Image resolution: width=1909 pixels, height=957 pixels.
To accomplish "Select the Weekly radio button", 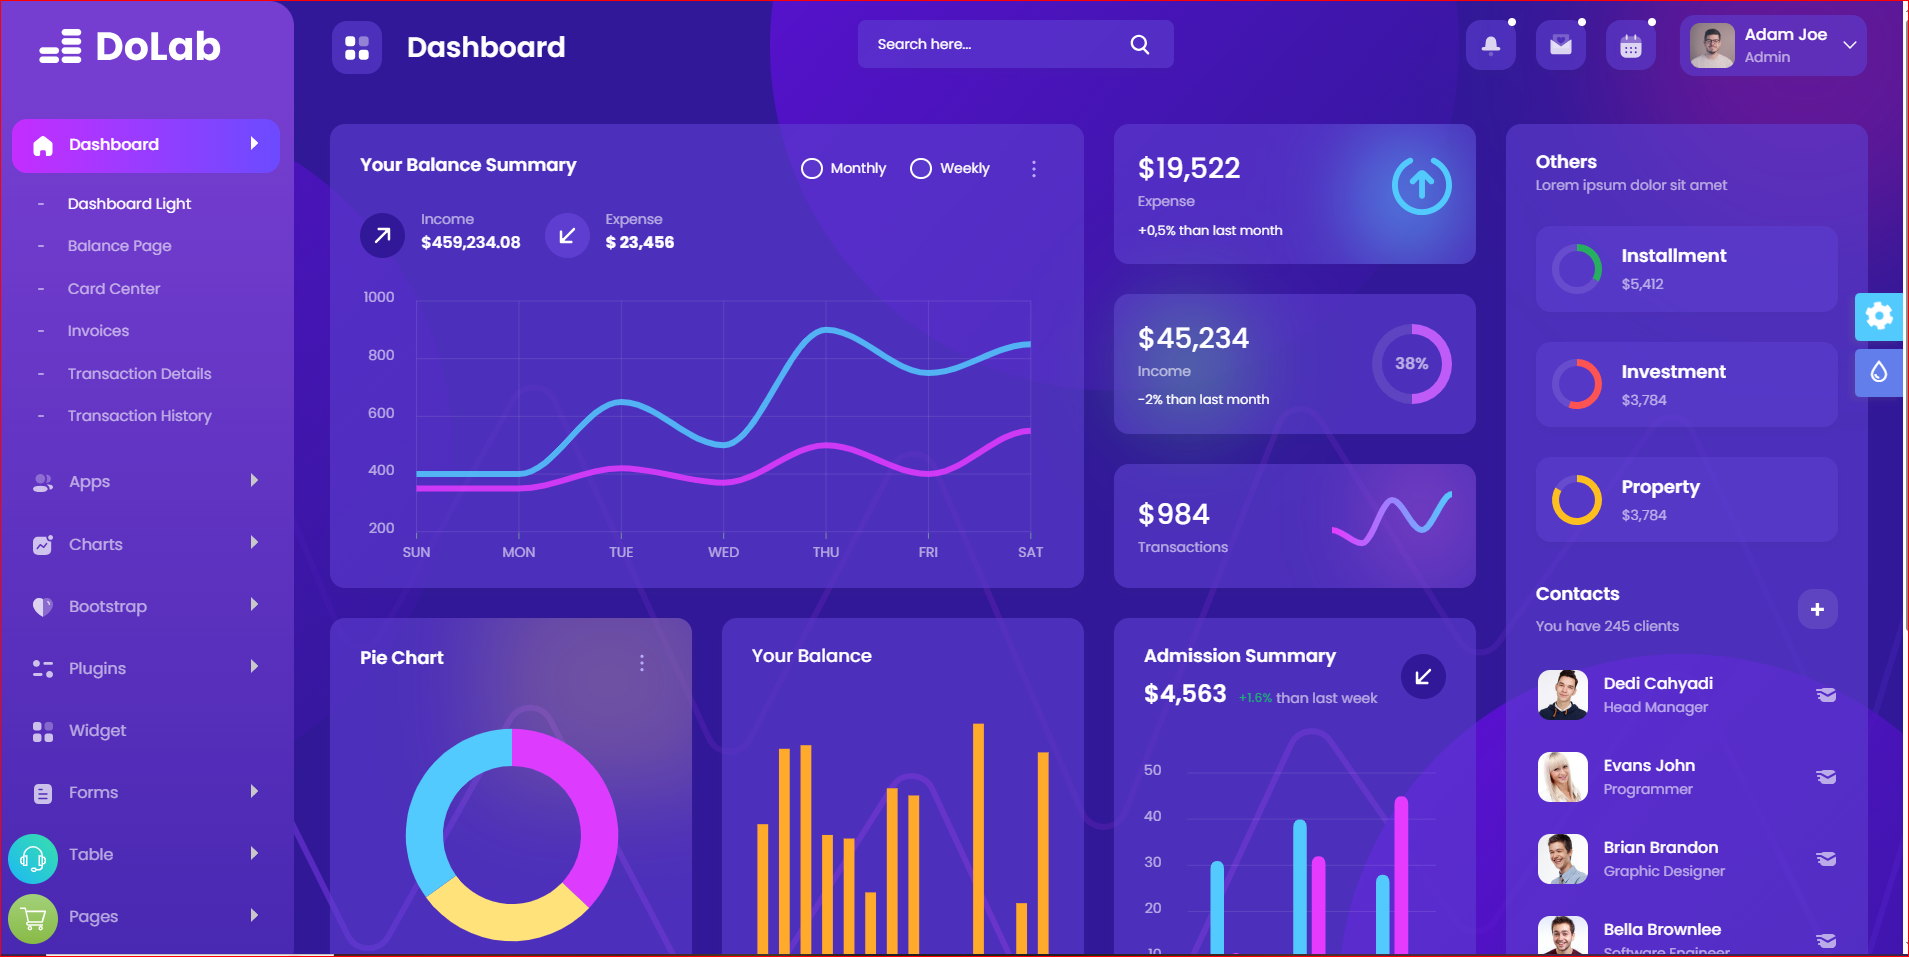I will coord(921,169).
